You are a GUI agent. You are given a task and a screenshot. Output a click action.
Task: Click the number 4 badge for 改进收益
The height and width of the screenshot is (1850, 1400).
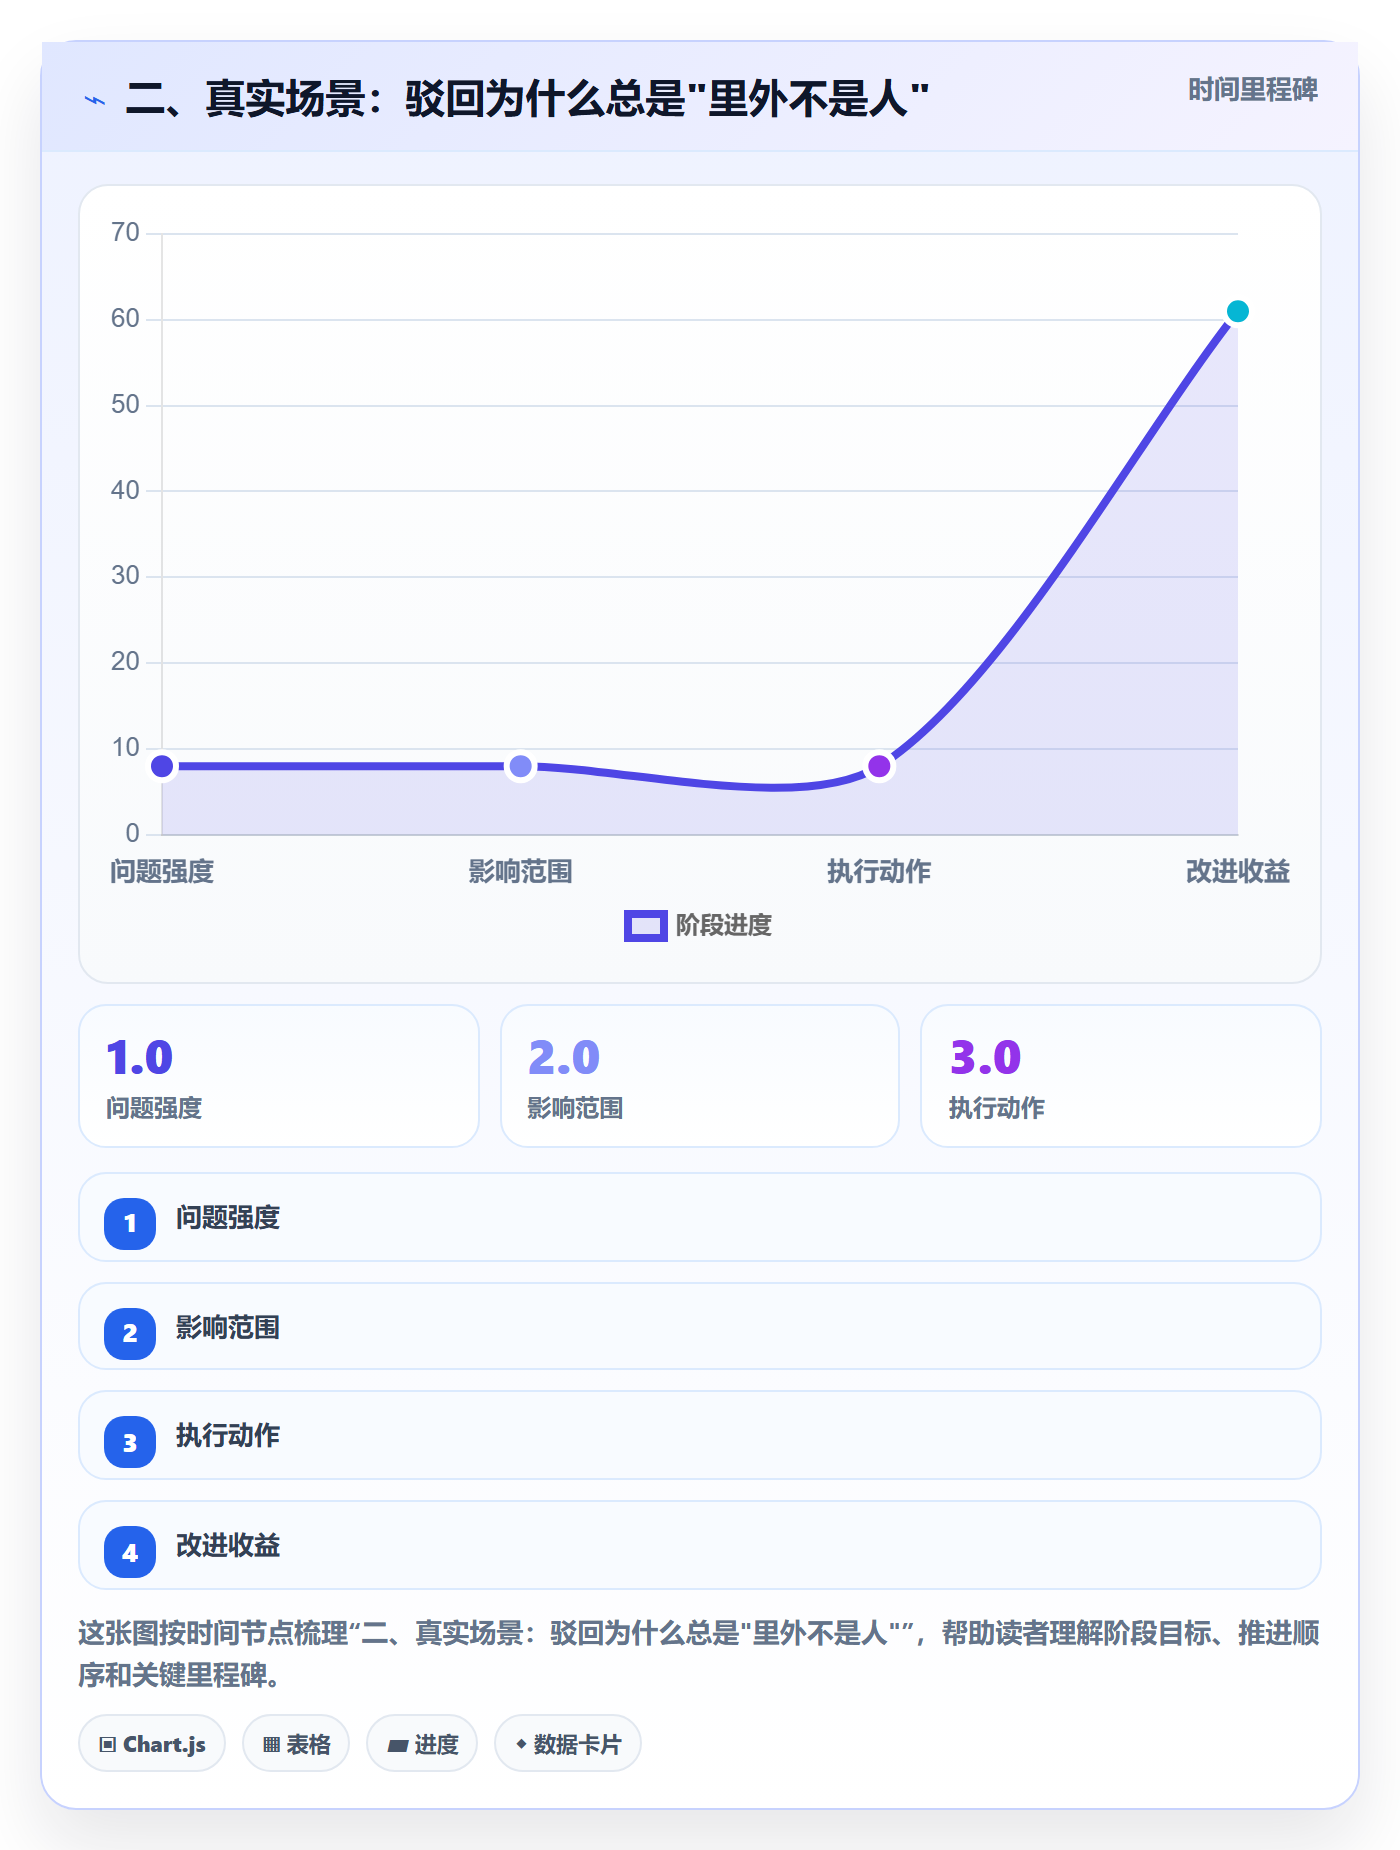click(x=130, y=1552)
